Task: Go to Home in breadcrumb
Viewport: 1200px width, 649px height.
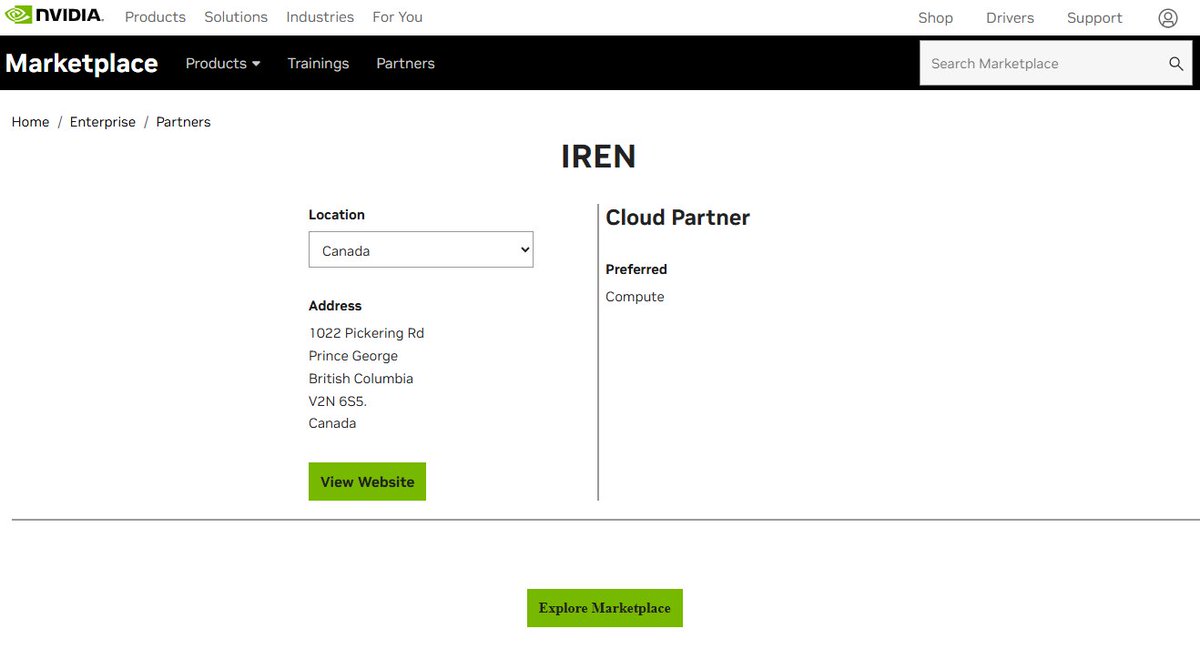Action: coord(30,122)
